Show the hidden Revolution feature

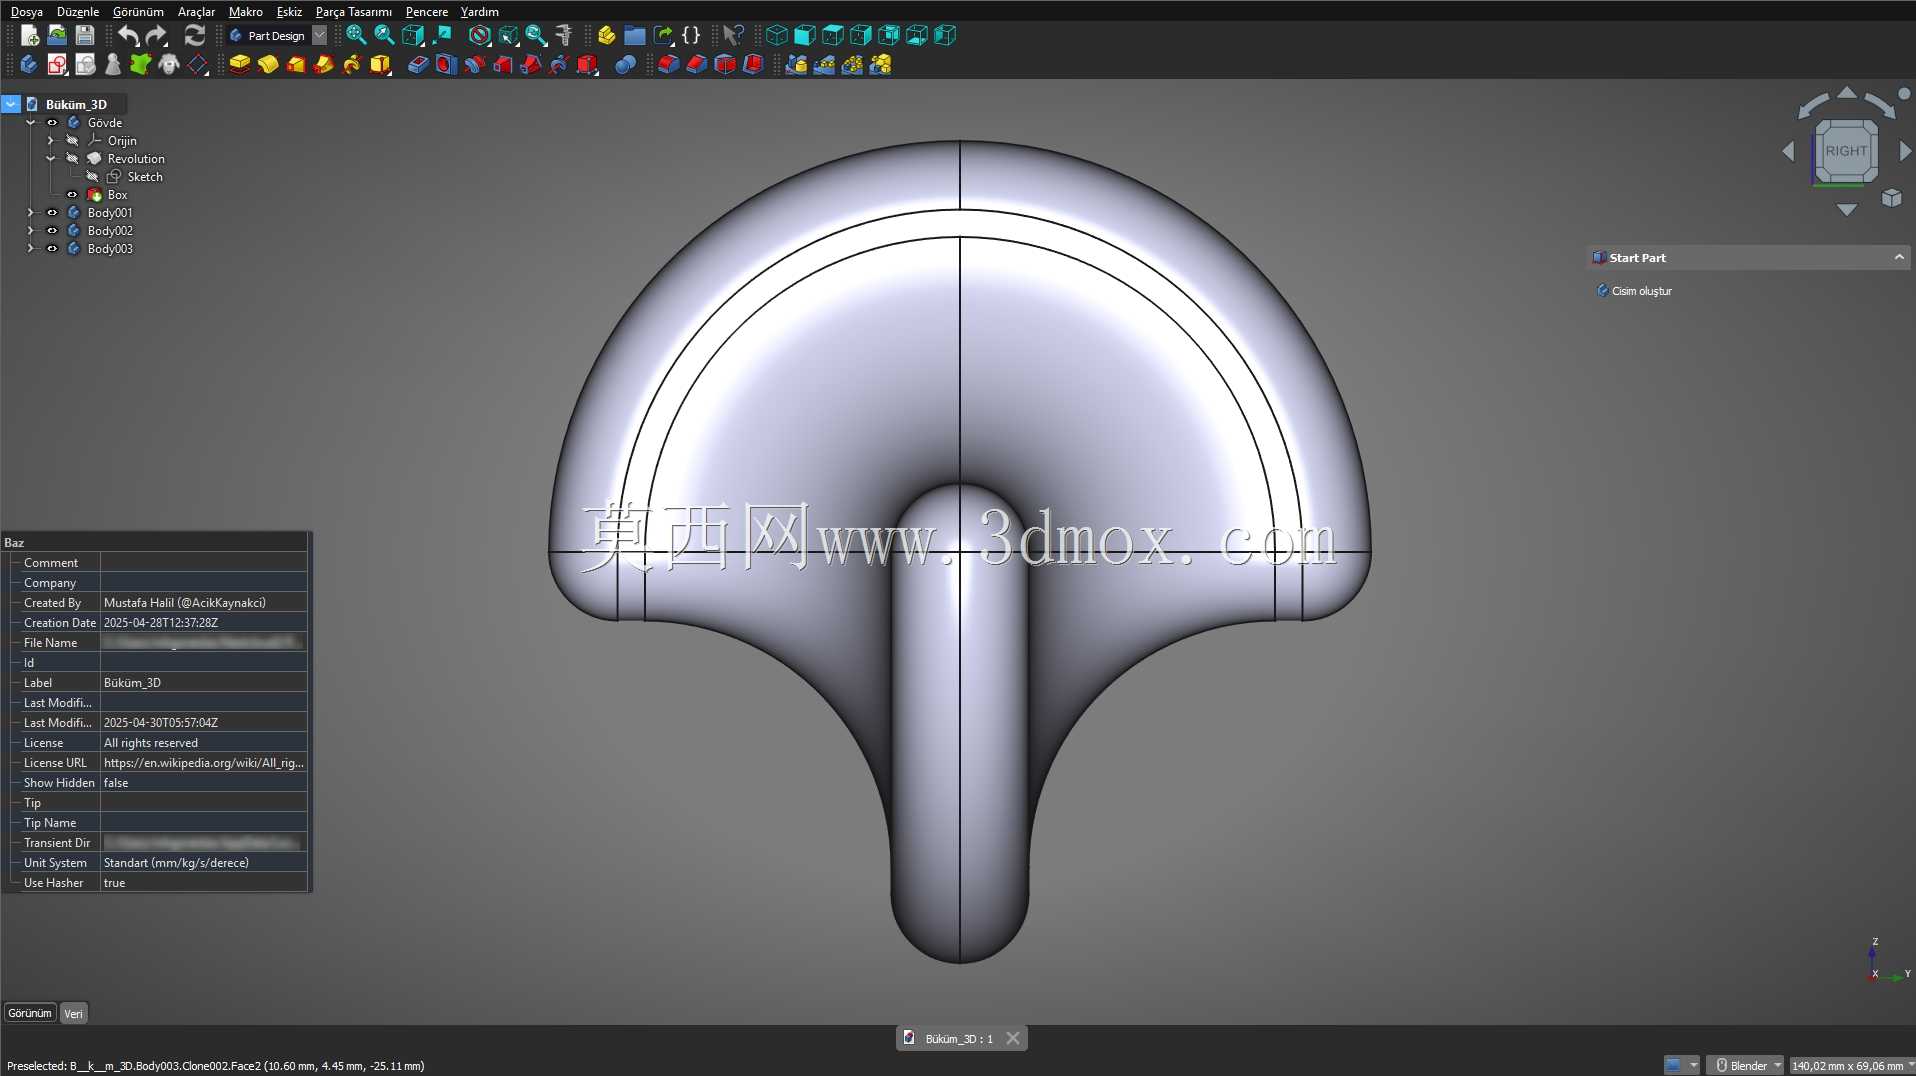click(72, 159)
